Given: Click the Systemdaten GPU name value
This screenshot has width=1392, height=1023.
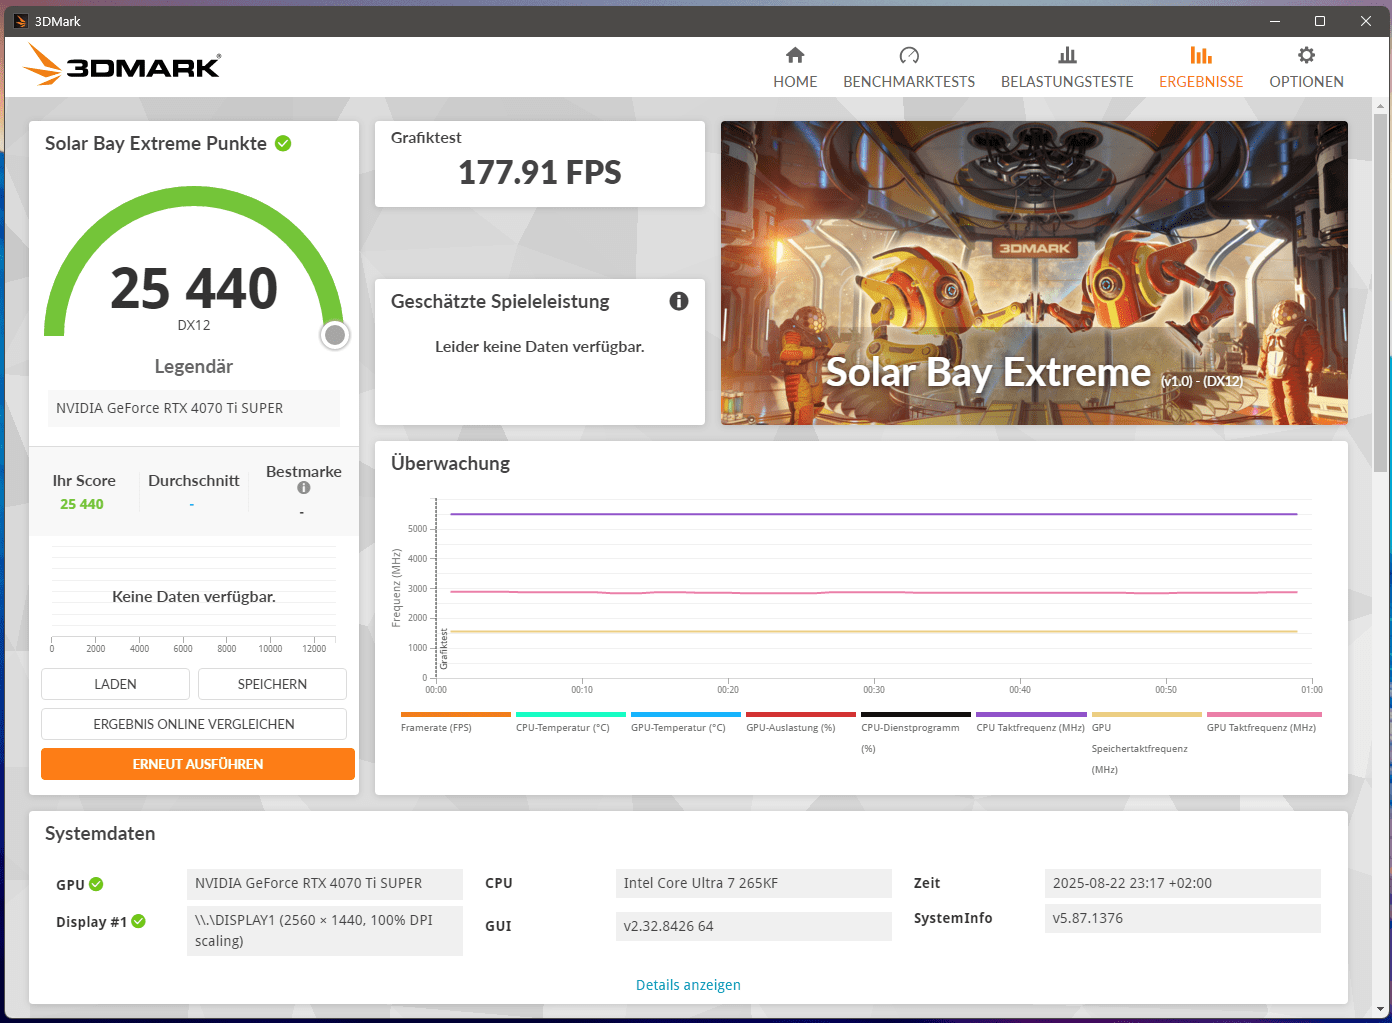Looking at the screenshot, I should click(x=325, y=883).
